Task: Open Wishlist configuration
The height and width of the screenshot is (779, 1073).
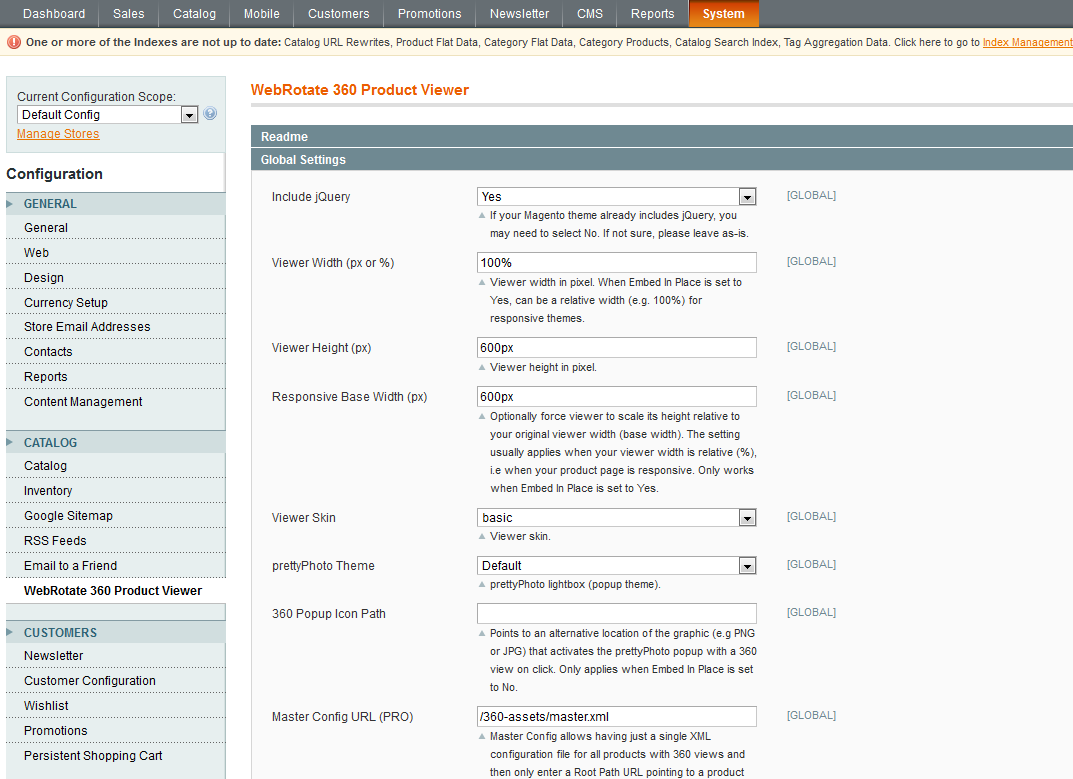Action: click(116, 706)
